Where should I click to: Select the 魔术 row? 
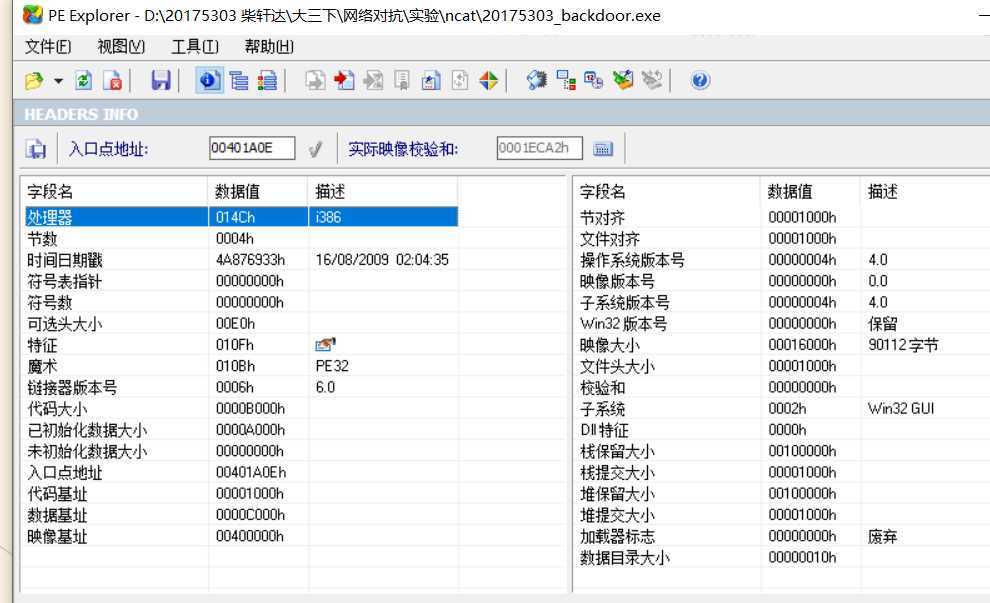pos(241,366)
